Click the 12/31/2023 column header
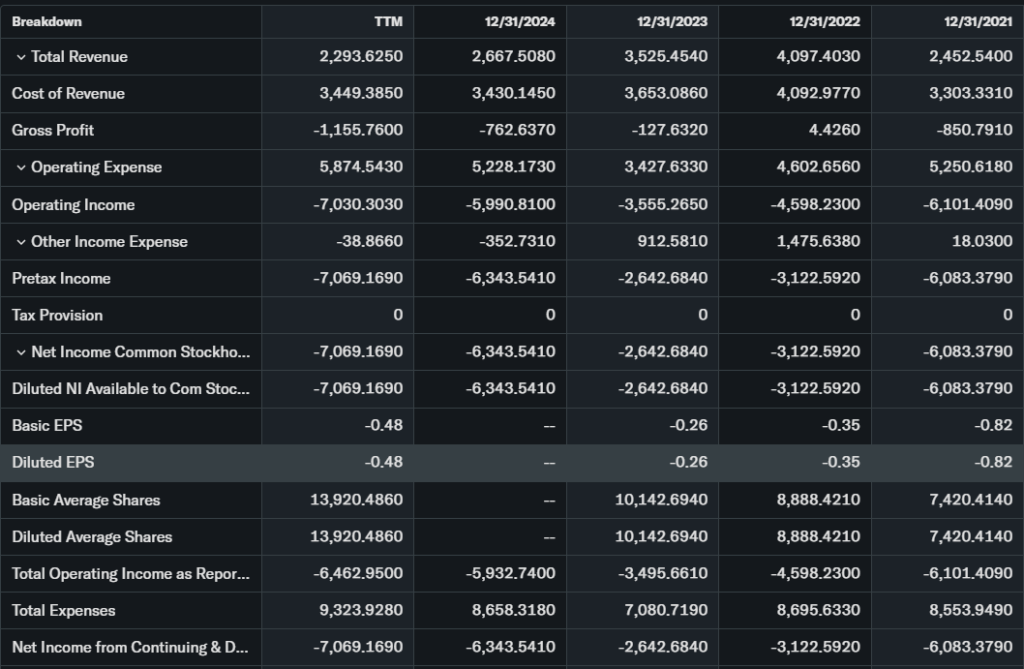 (x=672, y=21)
